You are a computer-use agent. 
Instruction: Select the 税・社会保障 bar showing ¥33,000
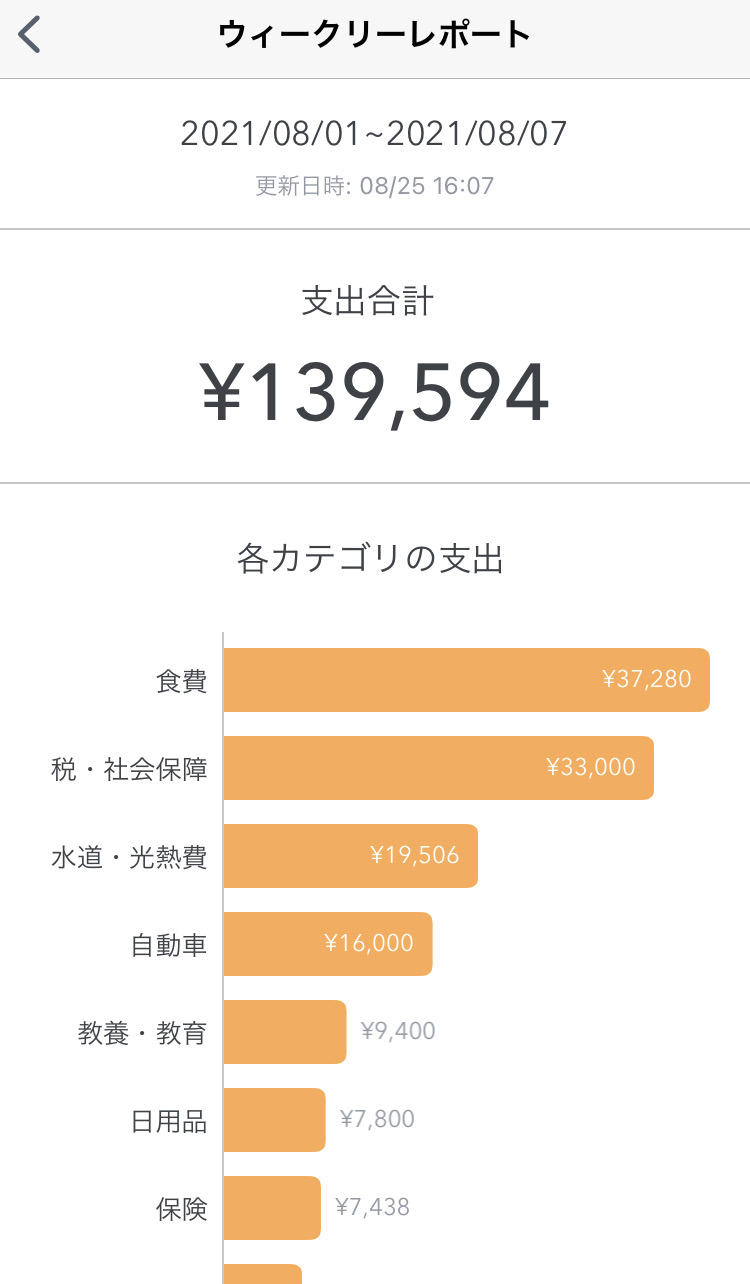click(x=438, y=768)
